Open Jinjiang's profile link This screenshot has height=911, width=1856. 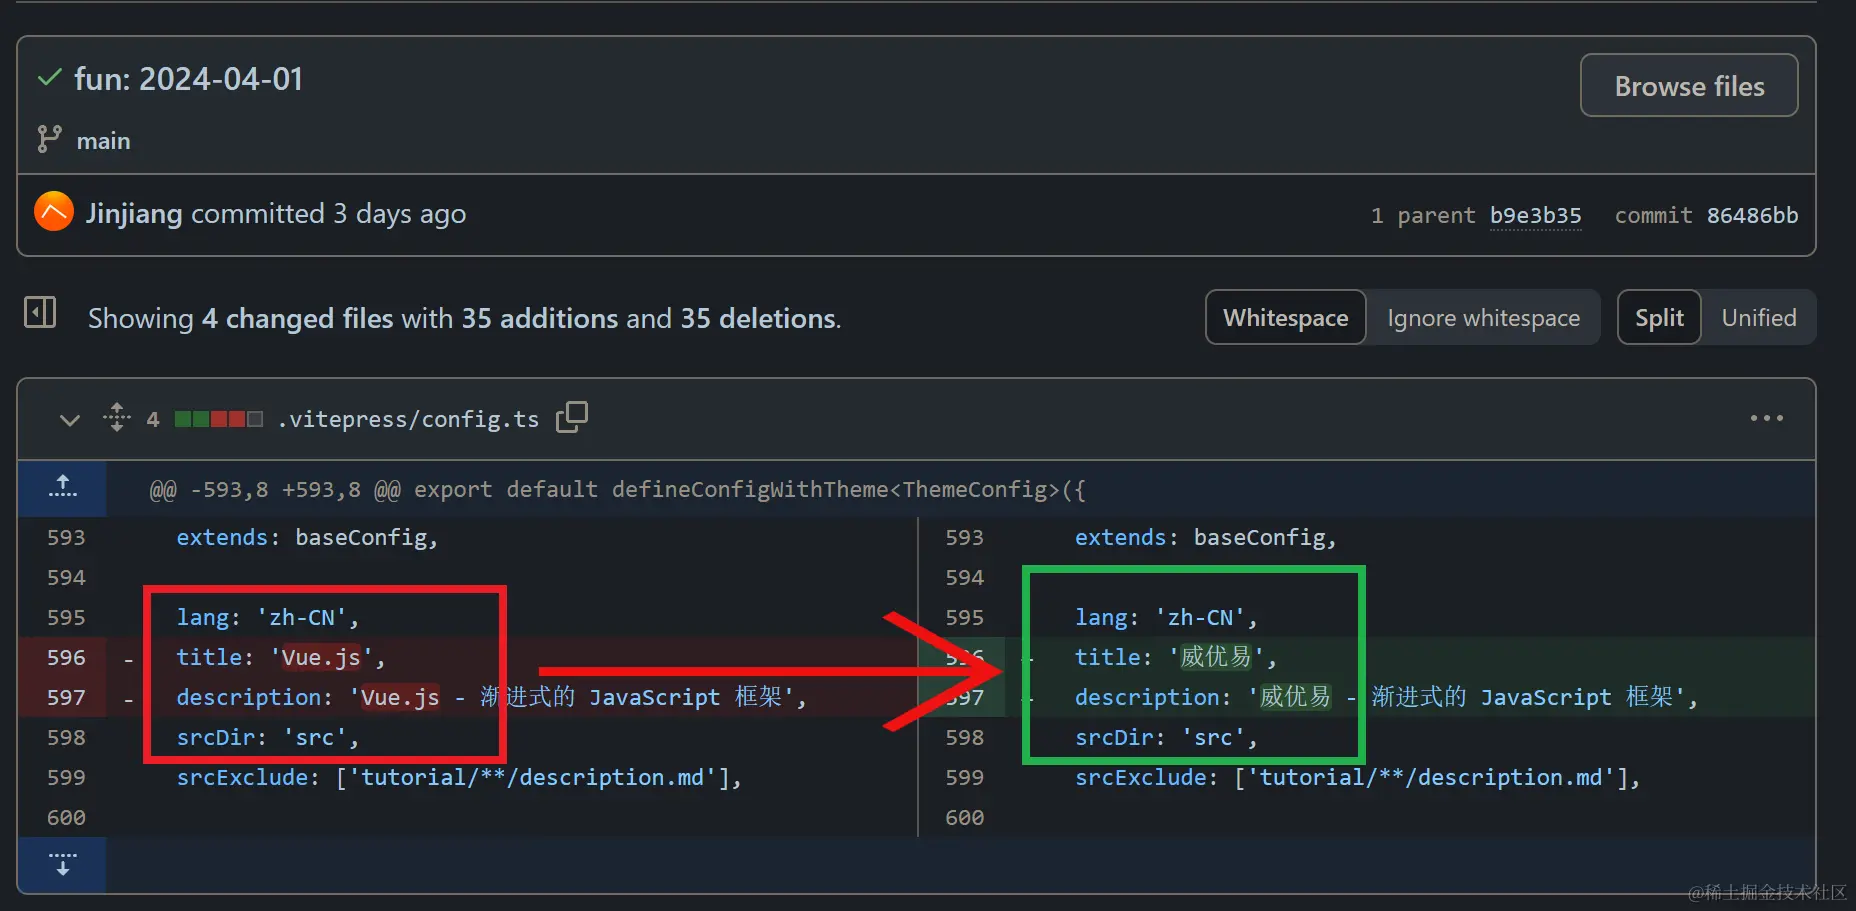134,214
